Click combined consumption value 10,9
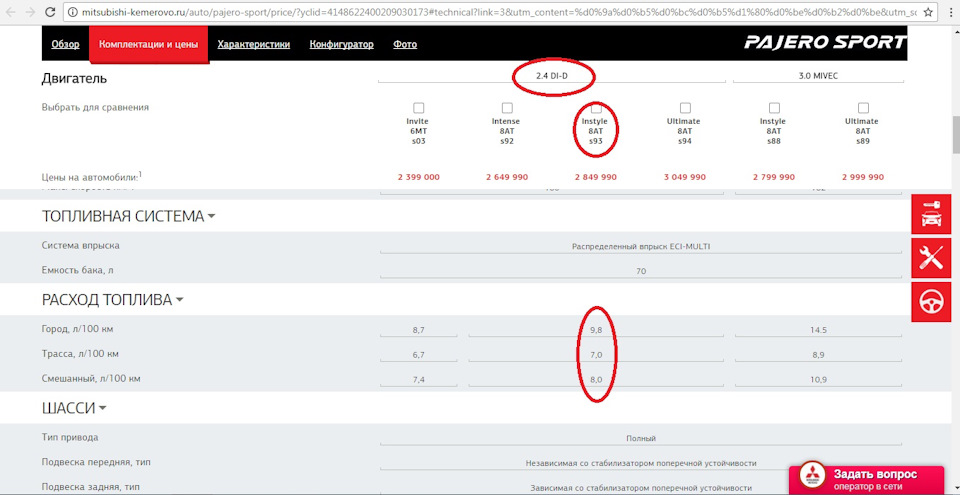Viewport: 960px width, 495px height. pos(818,380)
